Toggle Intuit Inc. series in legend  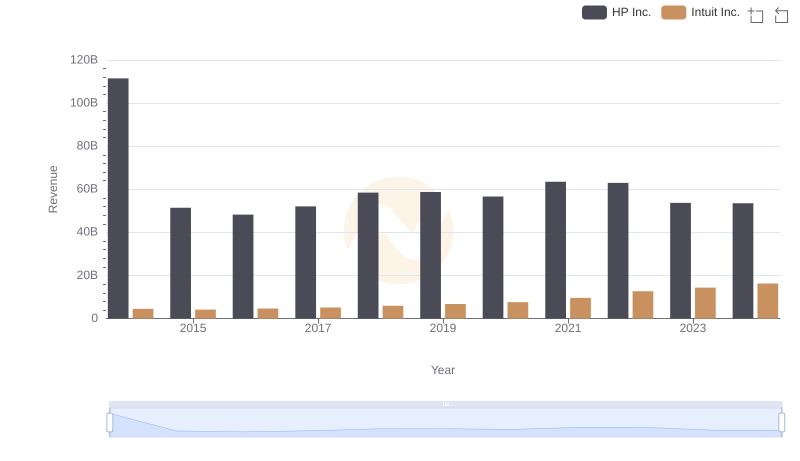(700, 12)
